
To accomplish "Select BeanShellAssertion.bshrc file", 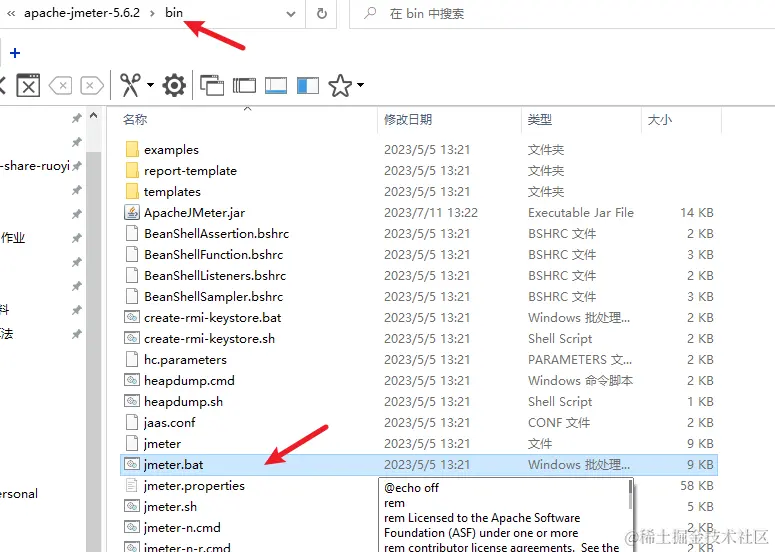I will 216,234.
